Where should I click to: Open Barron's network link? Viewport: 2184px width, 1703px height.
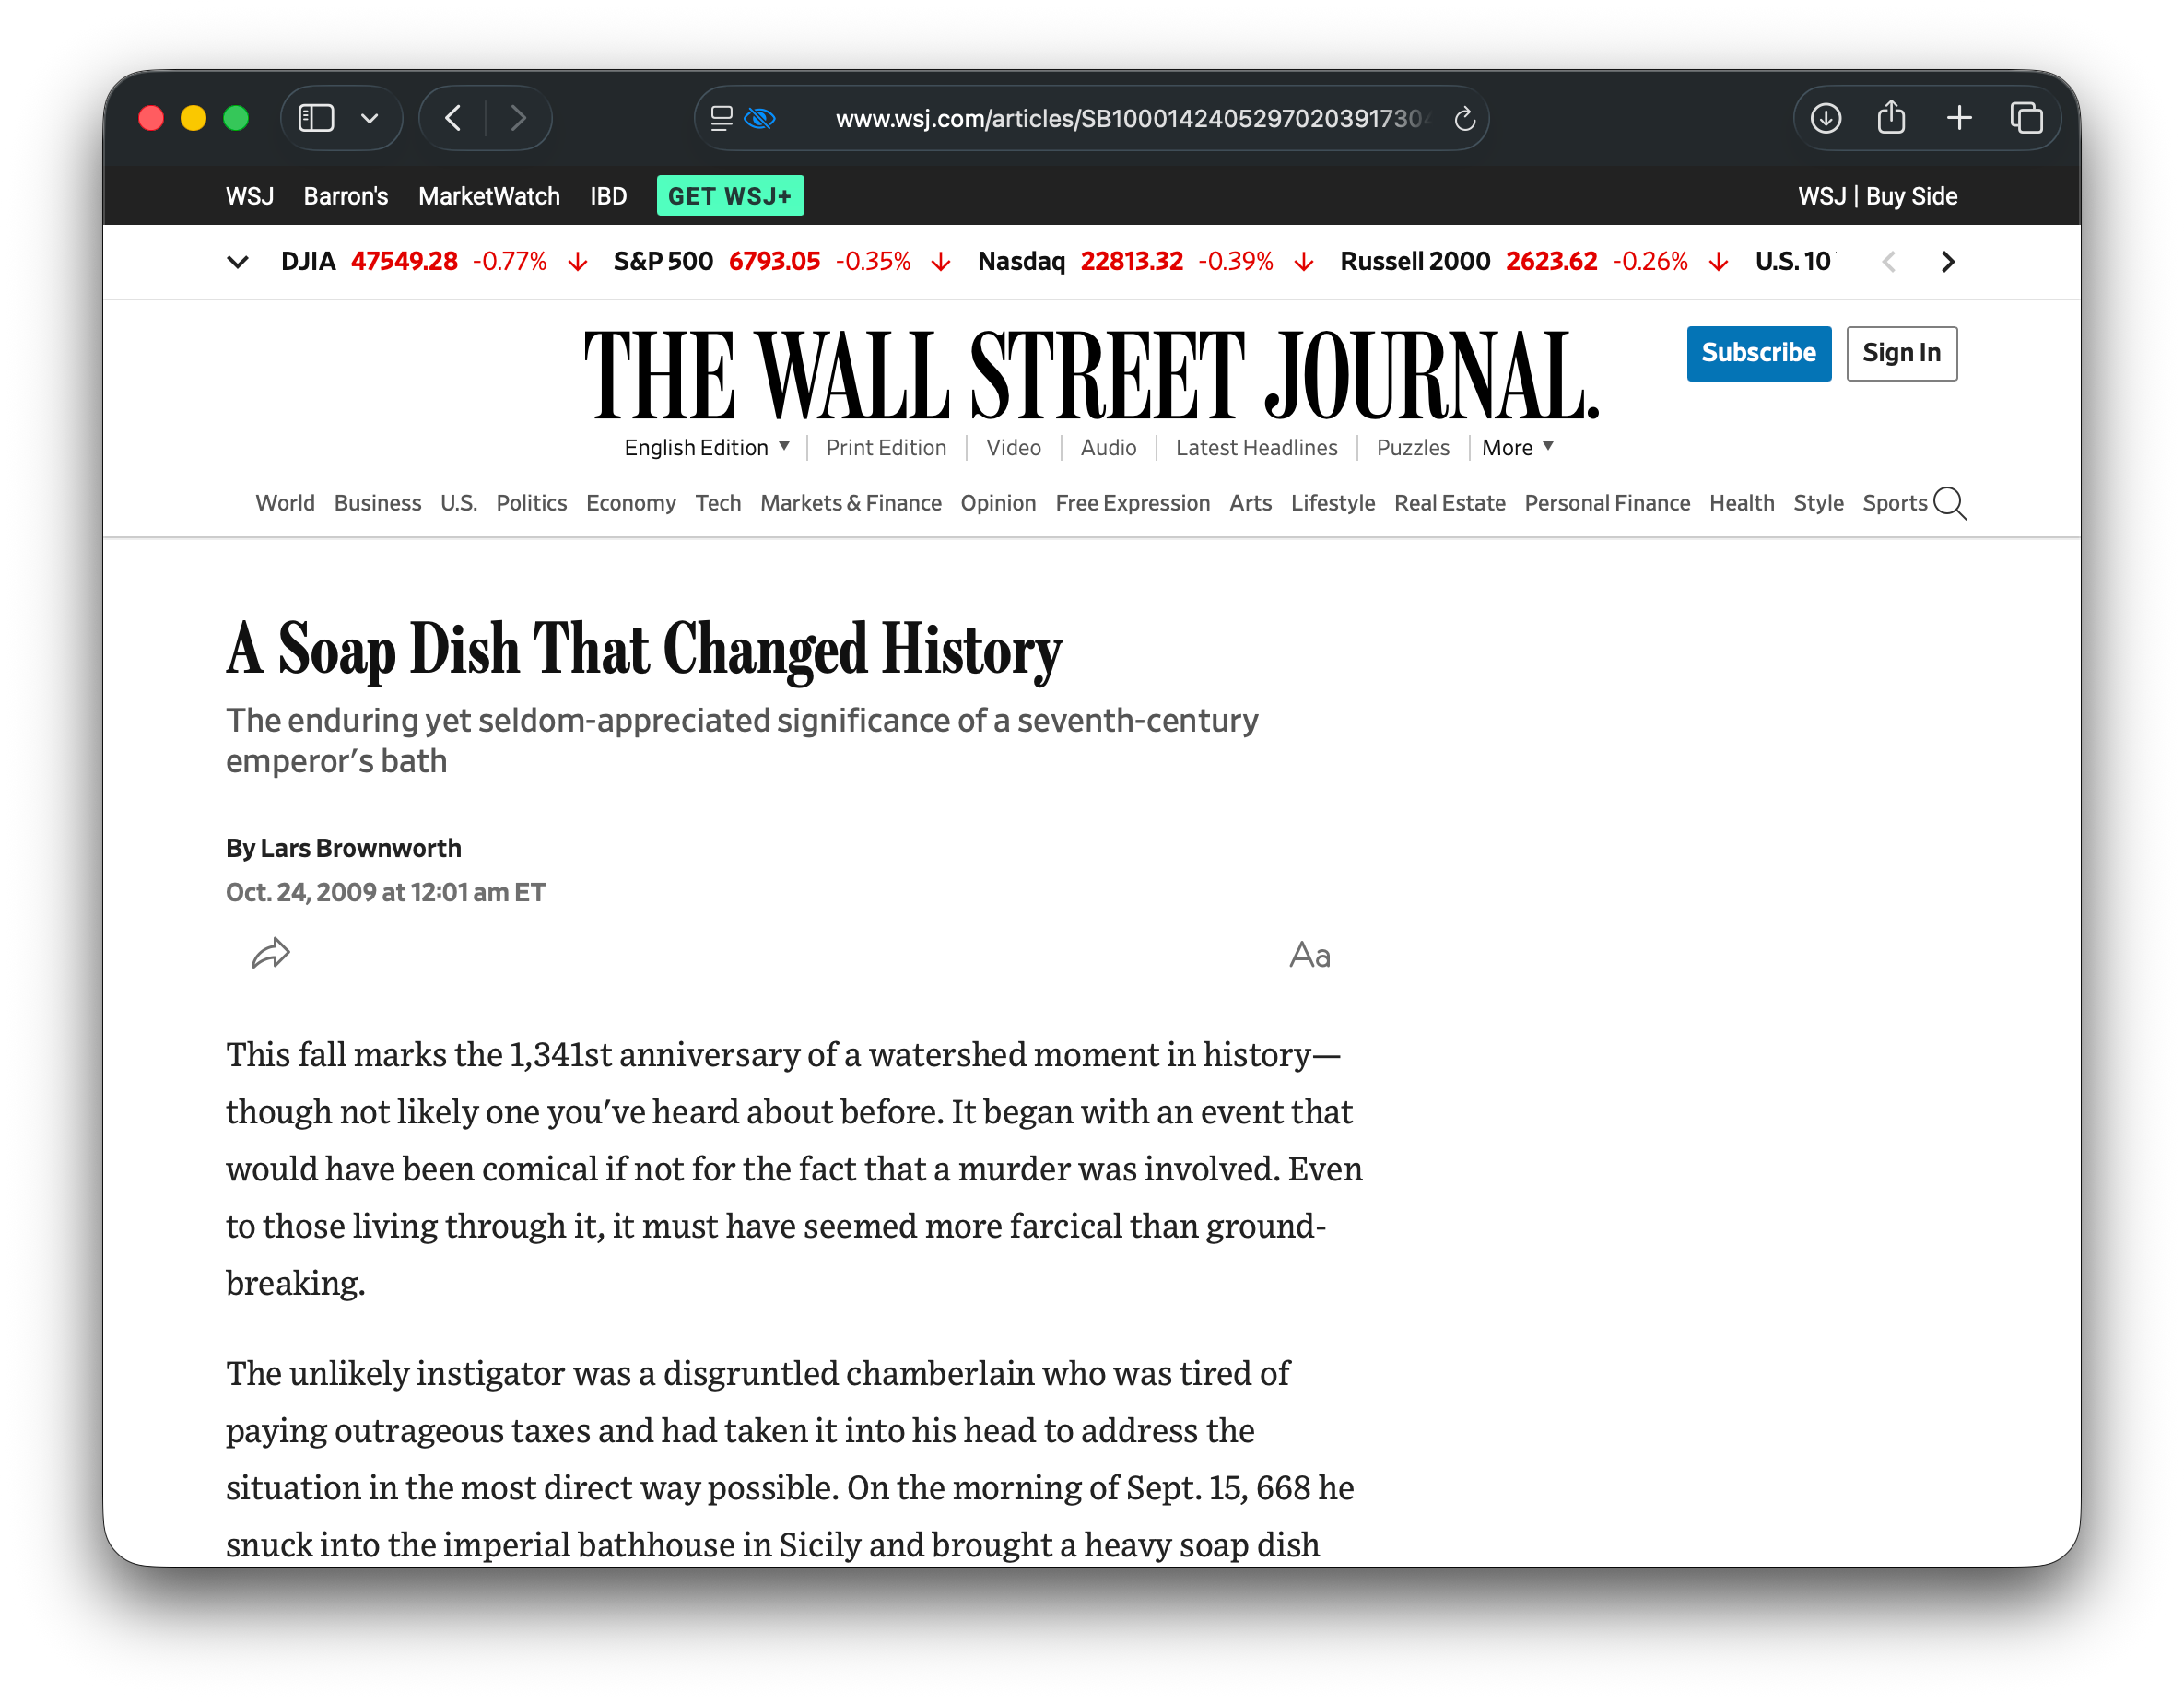pos(346,196)
